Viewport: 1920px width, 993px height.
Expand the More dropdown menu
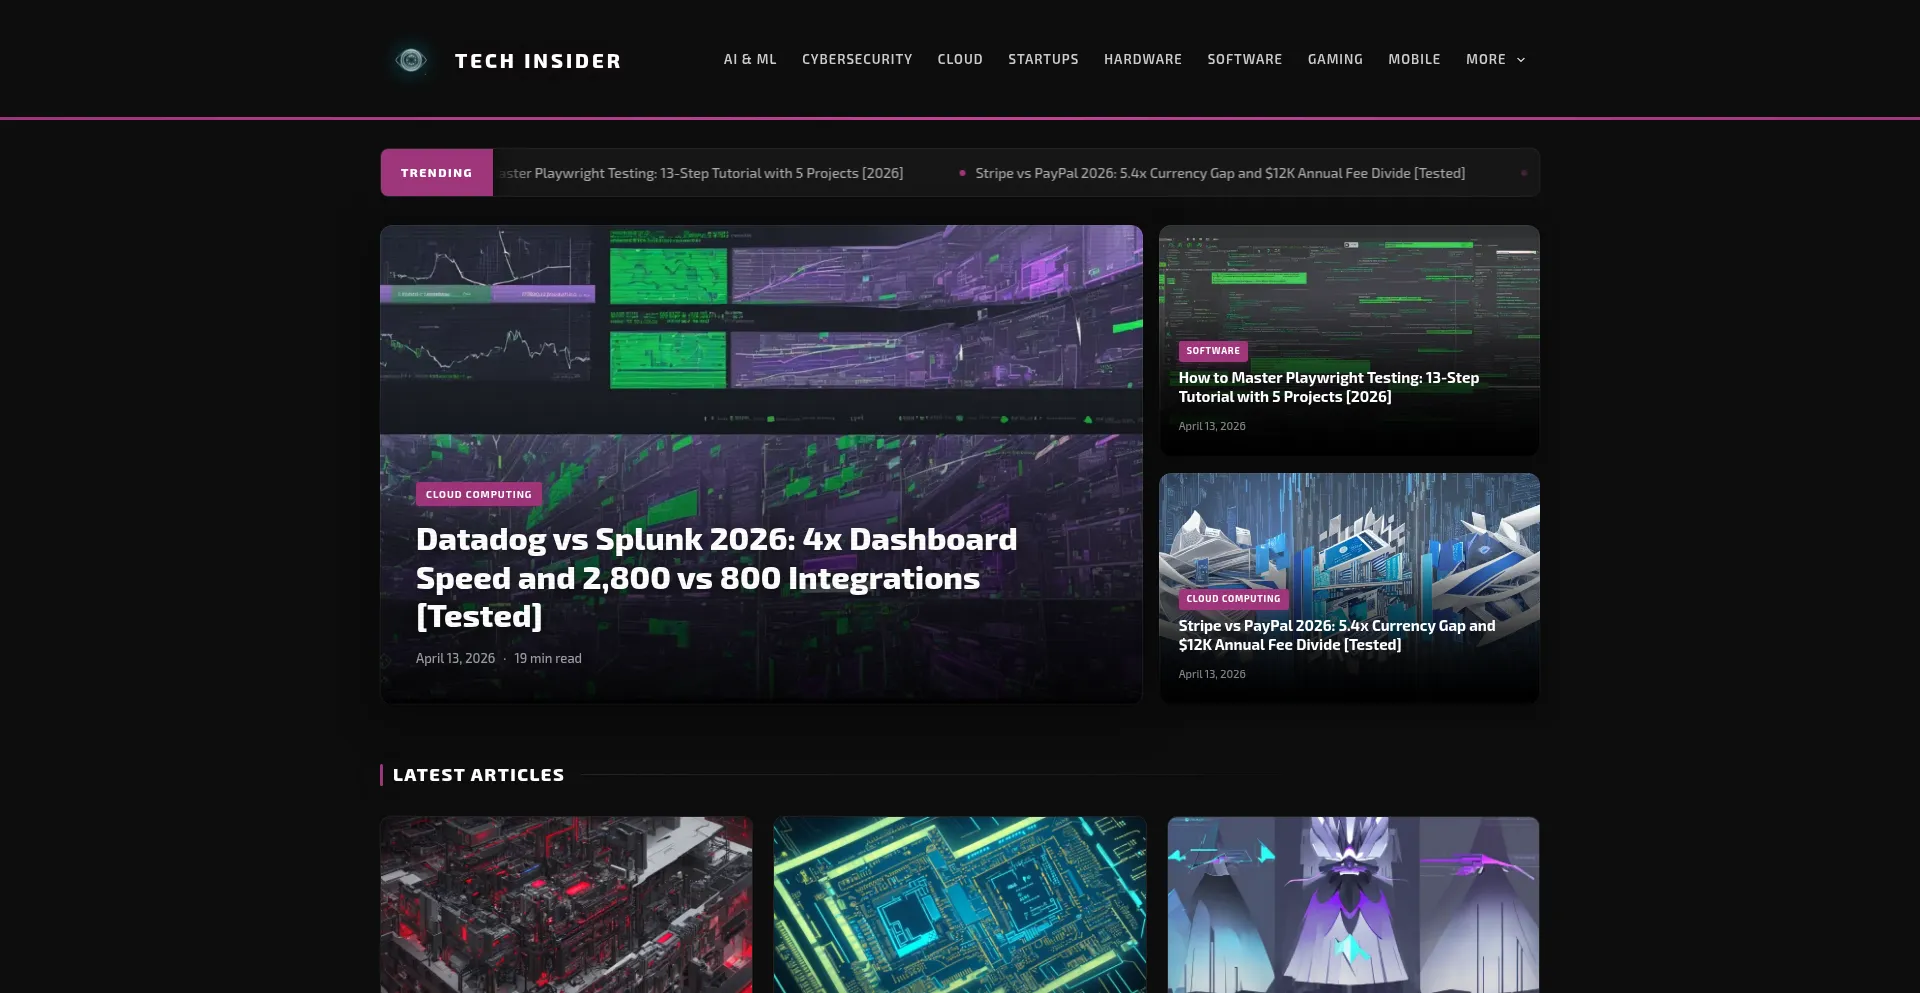1496,59
